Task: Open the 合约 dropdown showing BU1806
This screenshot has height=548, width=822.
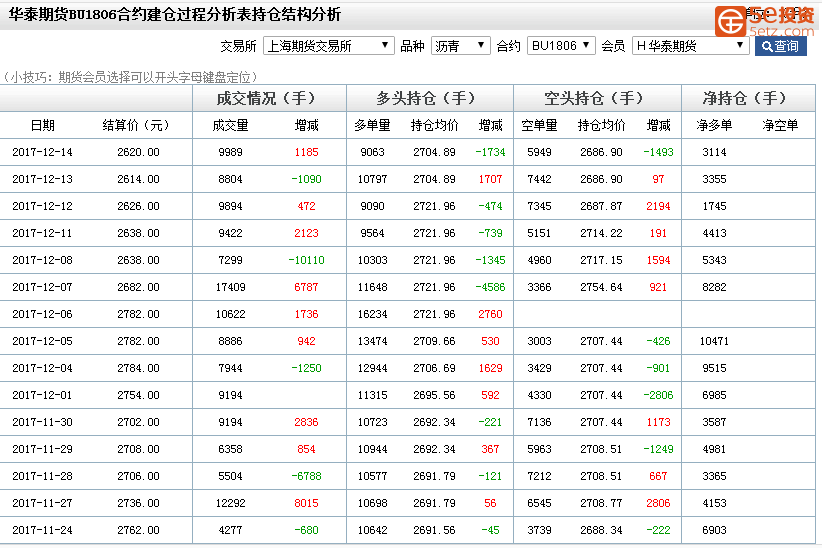Action: pos(561,46)
